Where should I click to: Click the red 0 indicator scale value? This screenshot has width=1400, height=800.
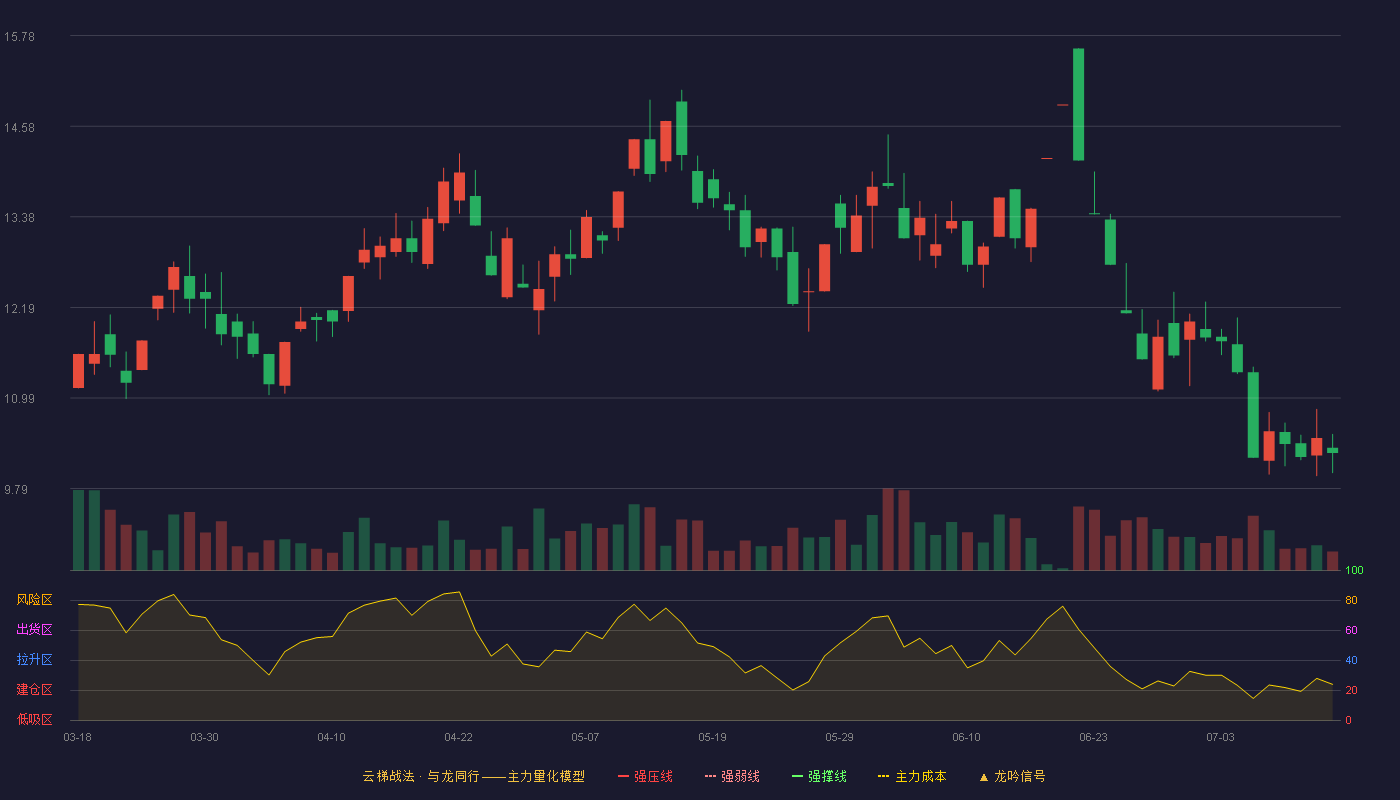click(1348, 721)
